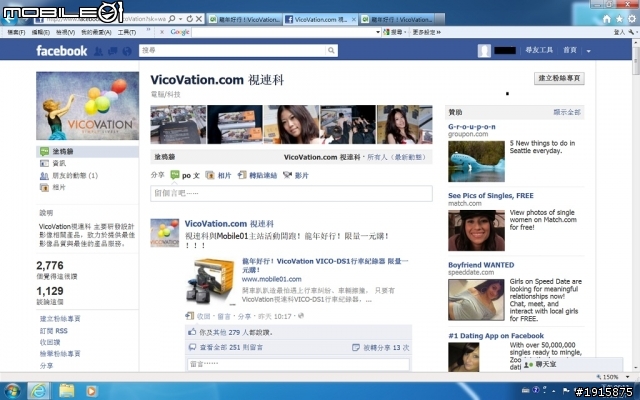Open the Windows Start orb

(12, 391)
